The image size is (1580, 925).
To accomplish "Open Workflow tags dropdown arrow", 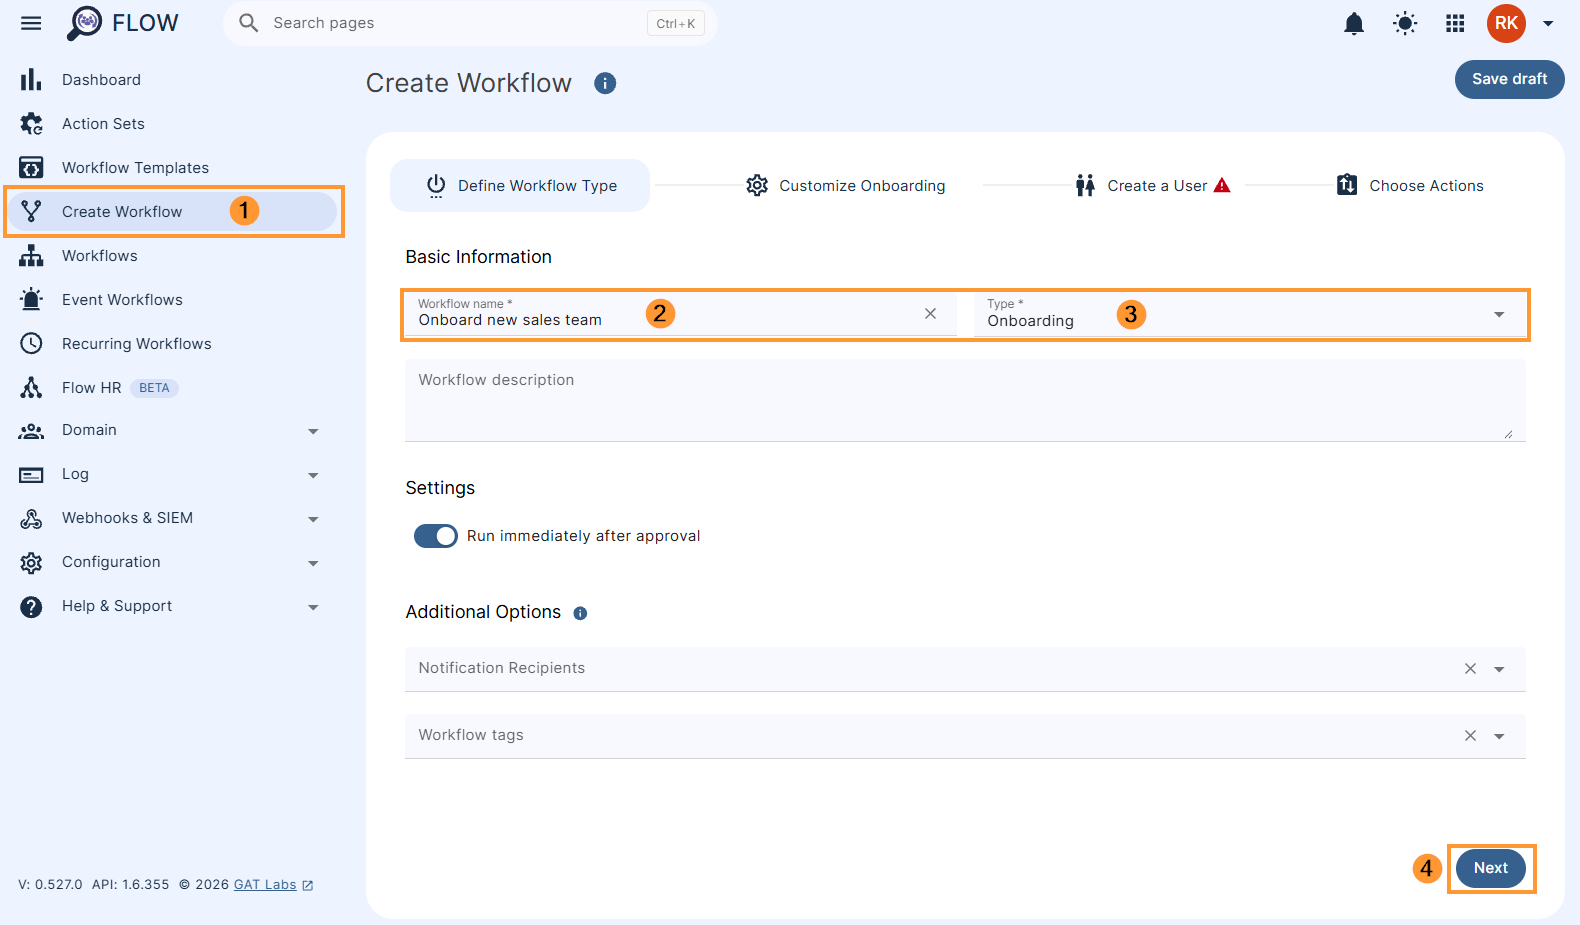I will tap(1499, 737).
